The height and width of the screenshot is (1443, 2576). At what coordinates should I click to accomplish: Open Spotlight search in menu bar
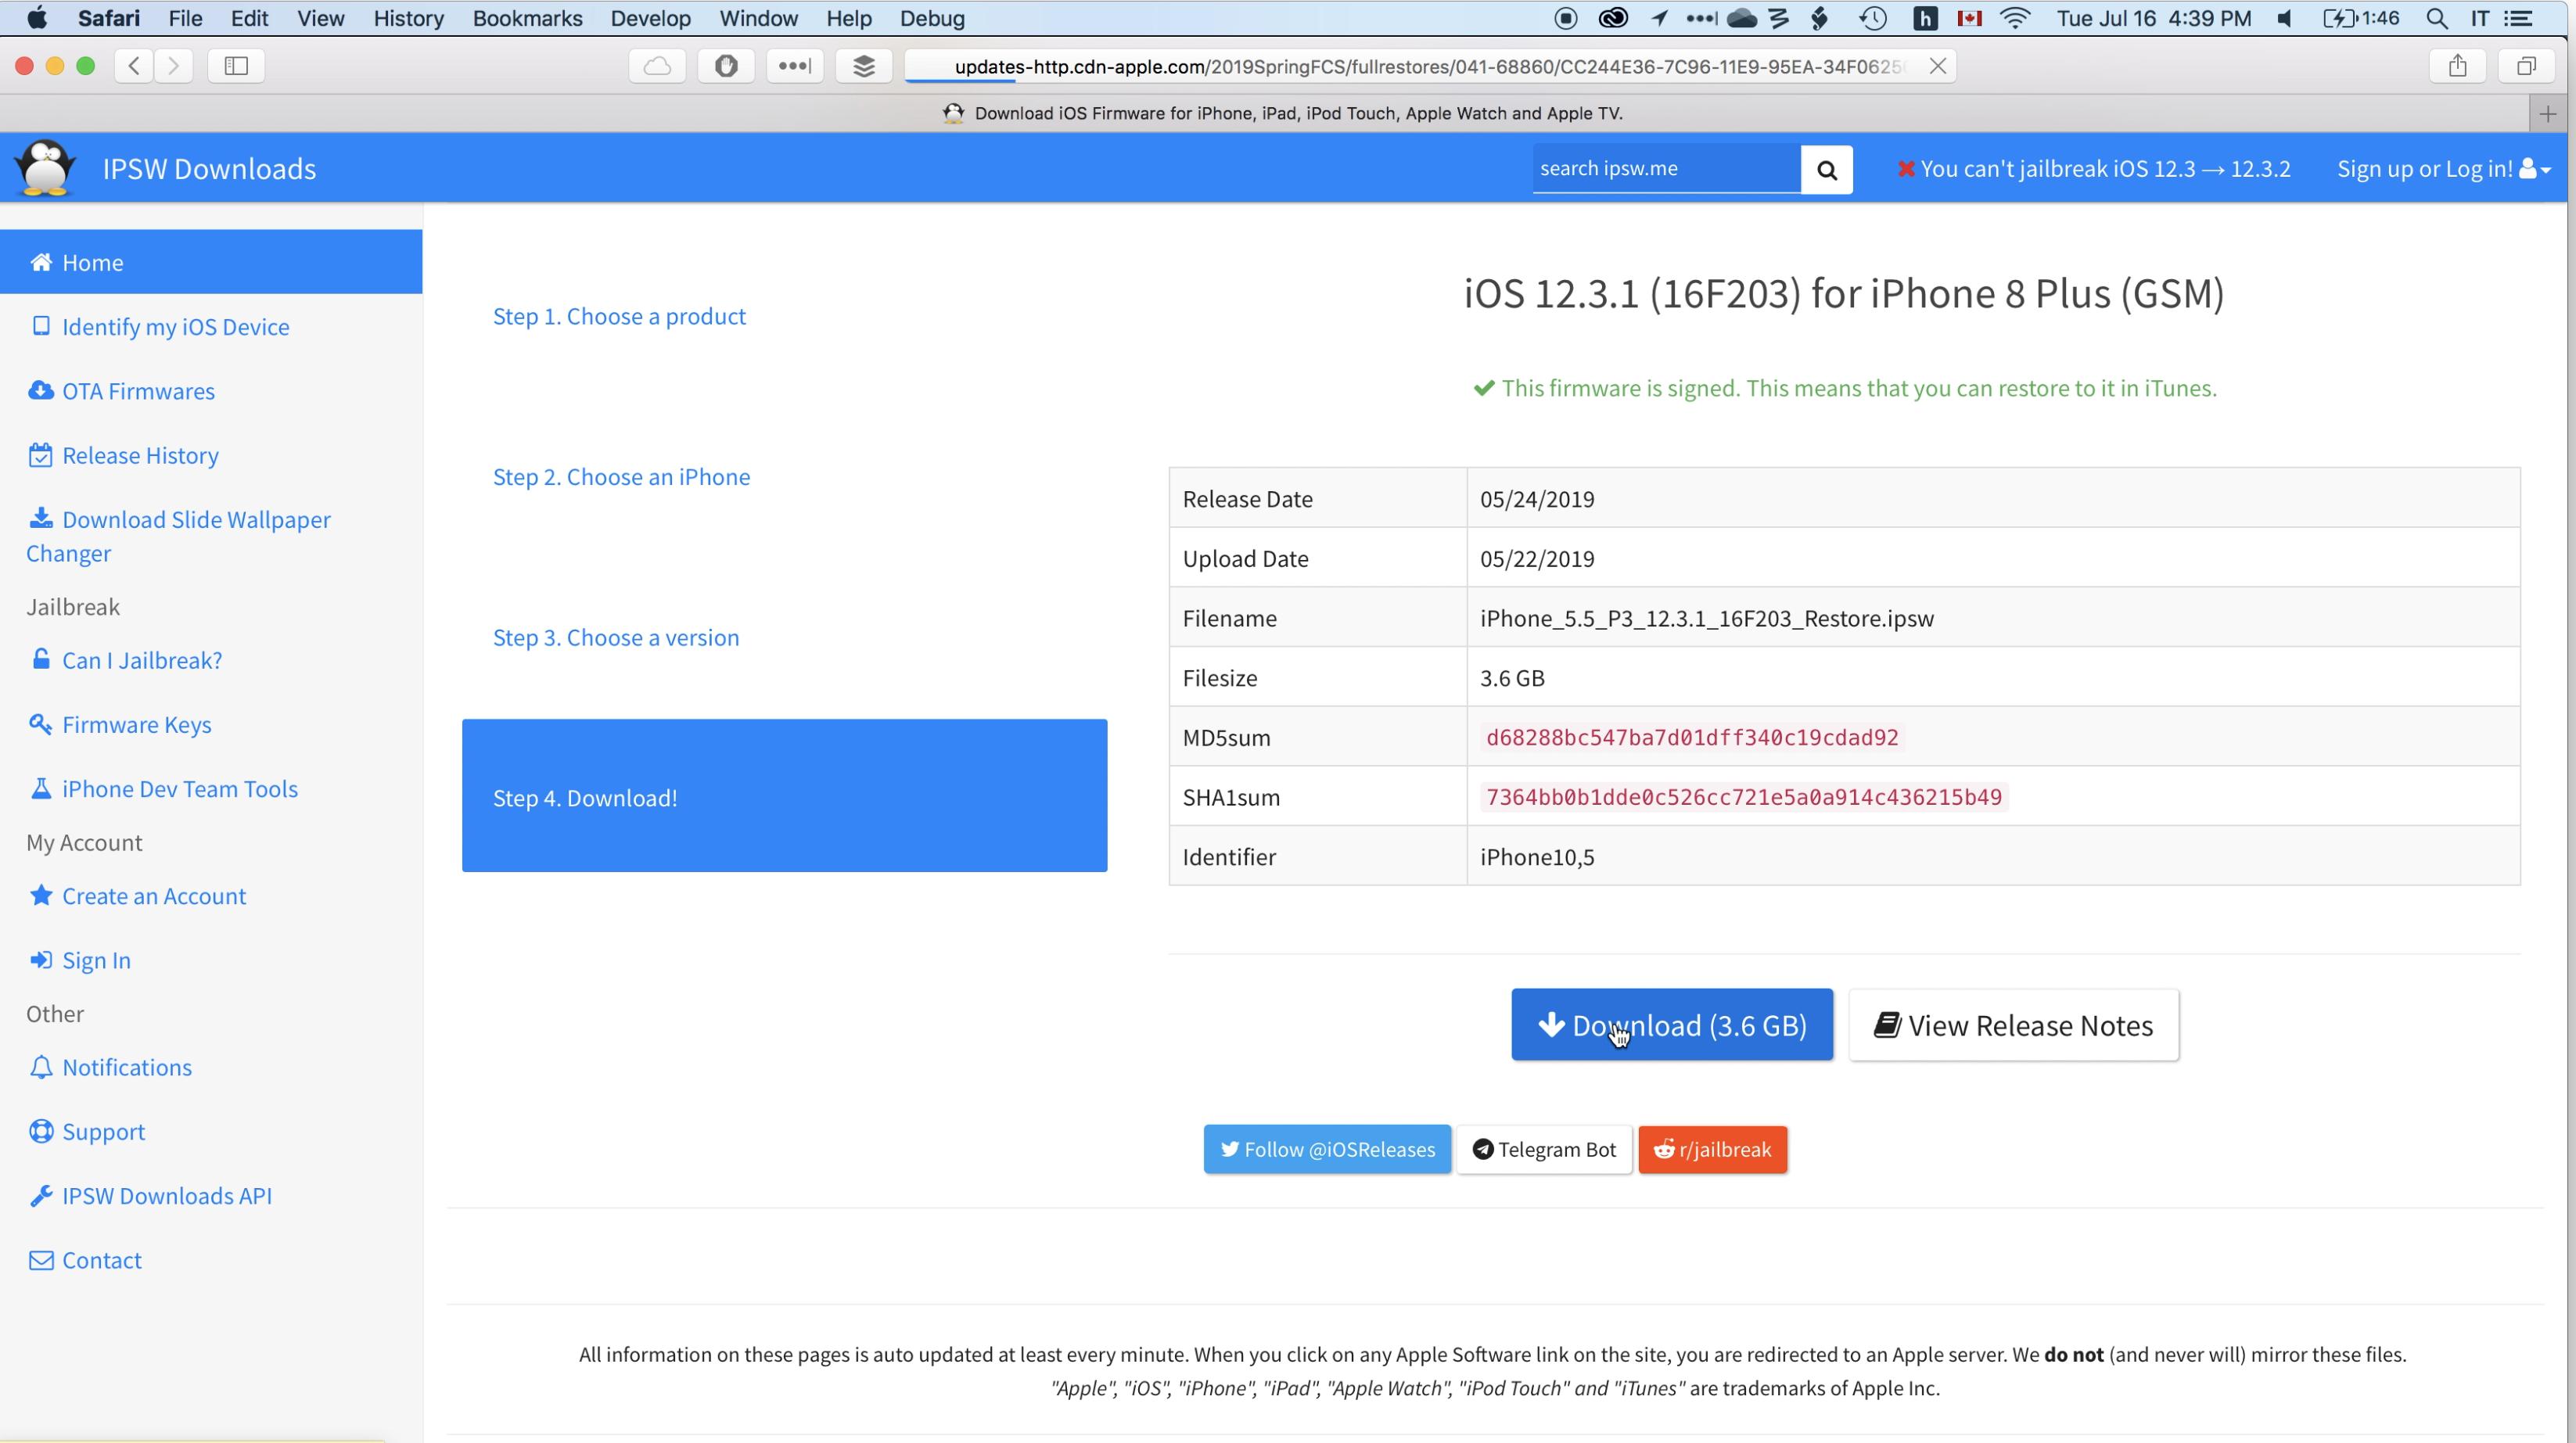[2436, 18]
